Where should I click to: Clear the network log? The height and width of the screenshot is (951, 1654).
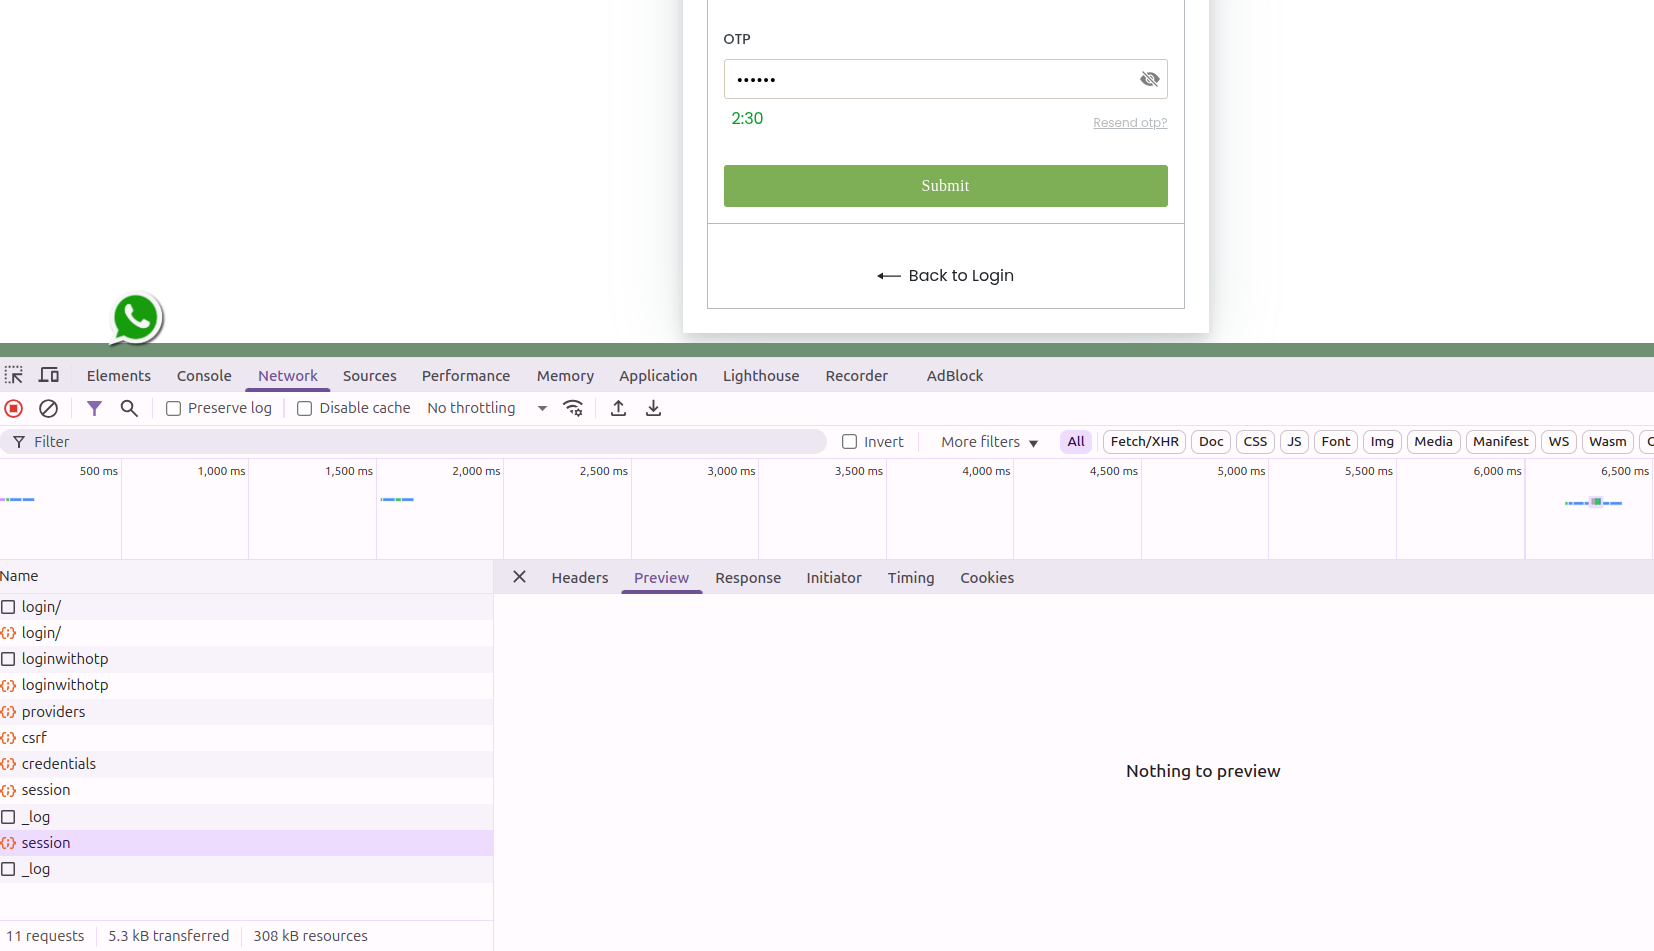click(48, 408)
